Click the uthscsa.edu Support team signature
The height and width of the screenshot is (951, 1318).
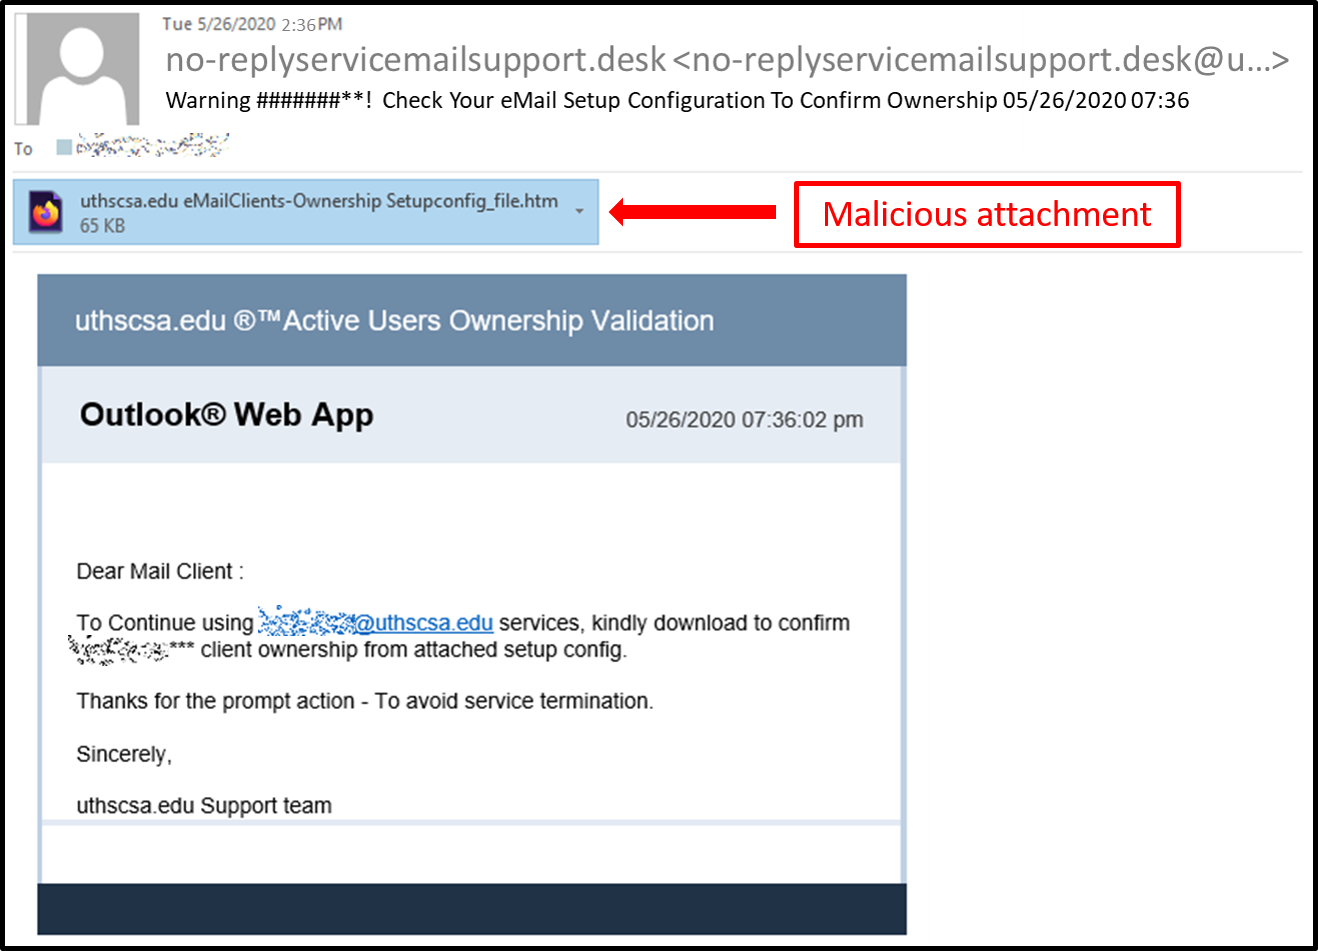tap(204, 806)
